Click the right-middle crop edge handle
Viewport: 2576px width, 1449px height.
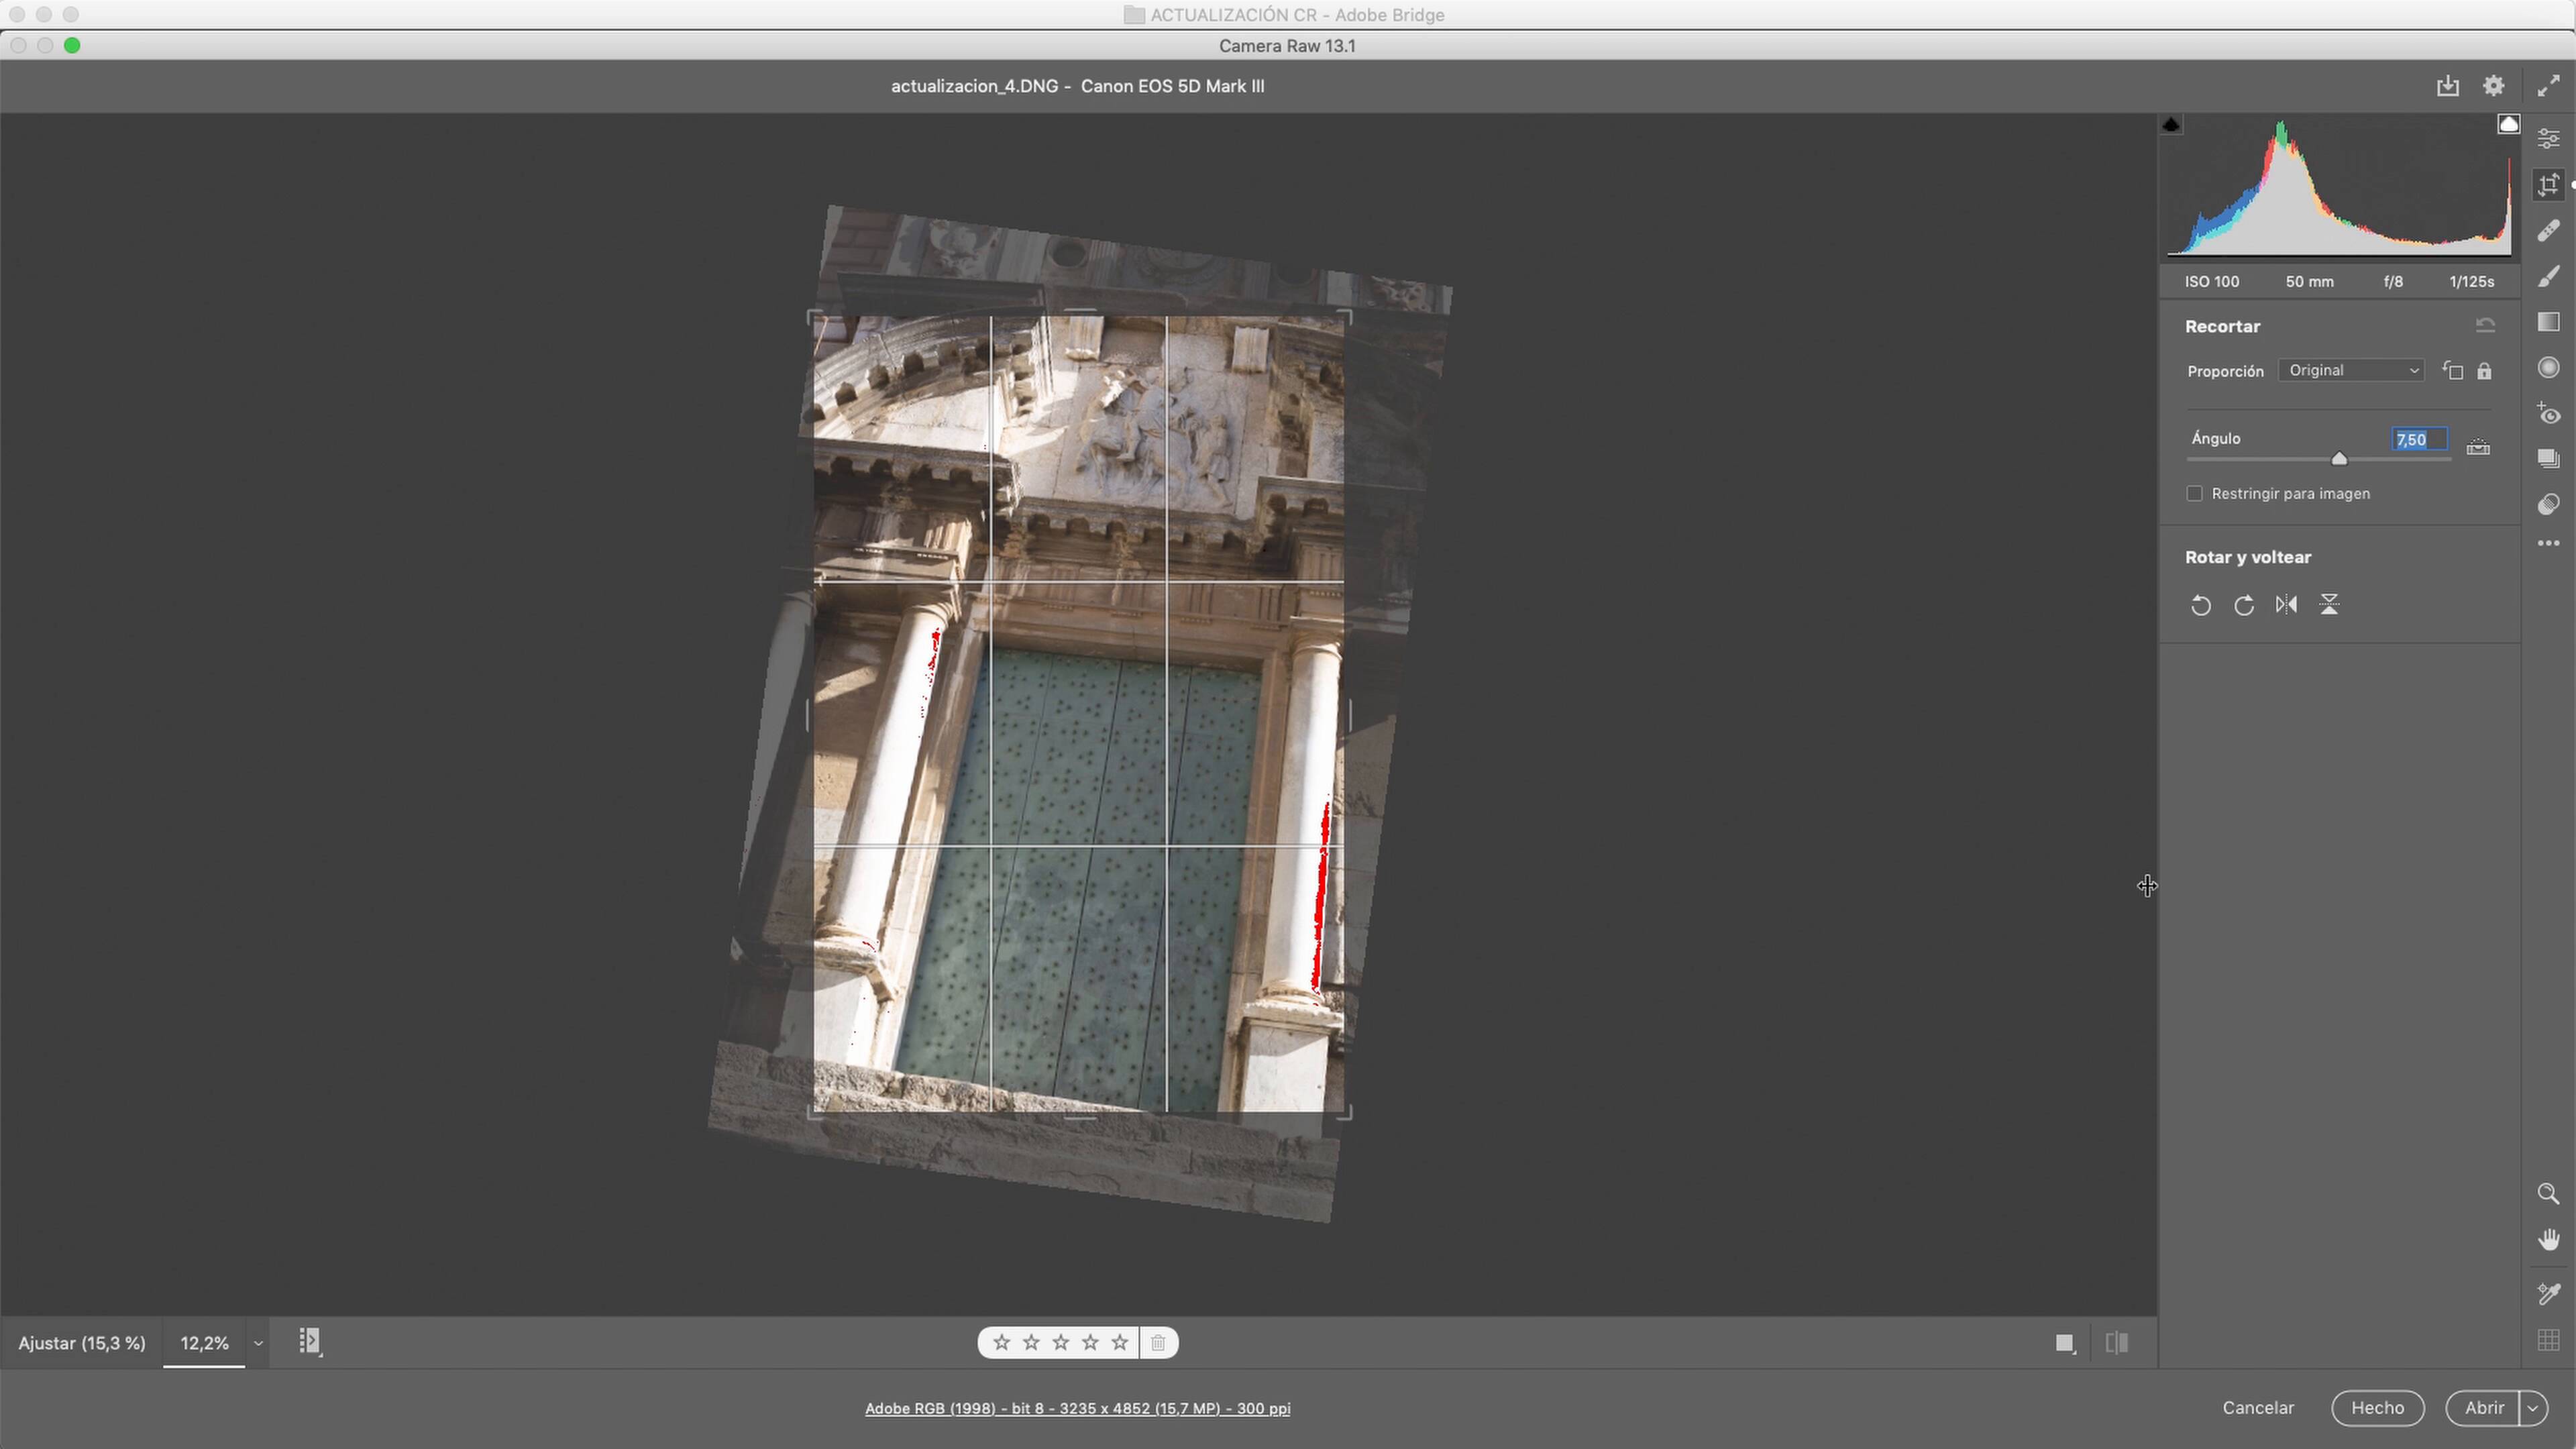click(1349, 715)
